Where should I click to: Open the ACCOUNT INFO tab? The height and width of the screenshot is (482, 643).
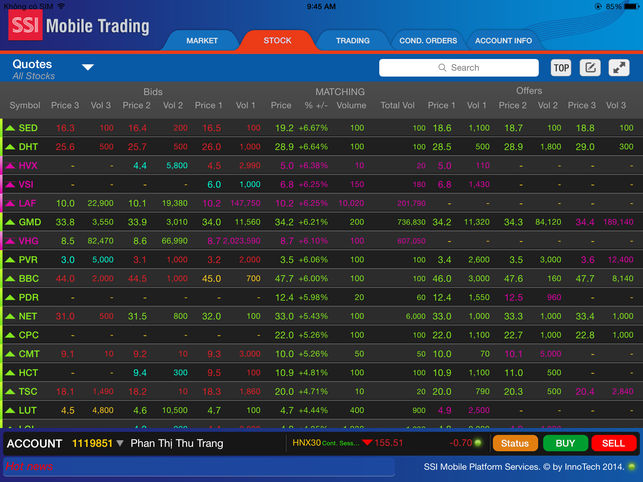(x=503, y=41)
